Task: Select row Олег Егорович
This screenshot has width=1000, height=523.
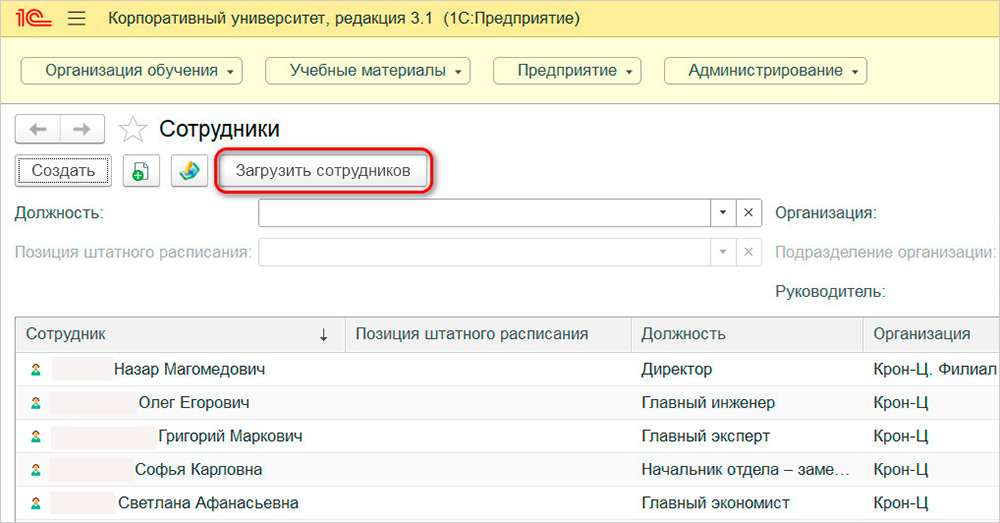Action: point(508,403)
